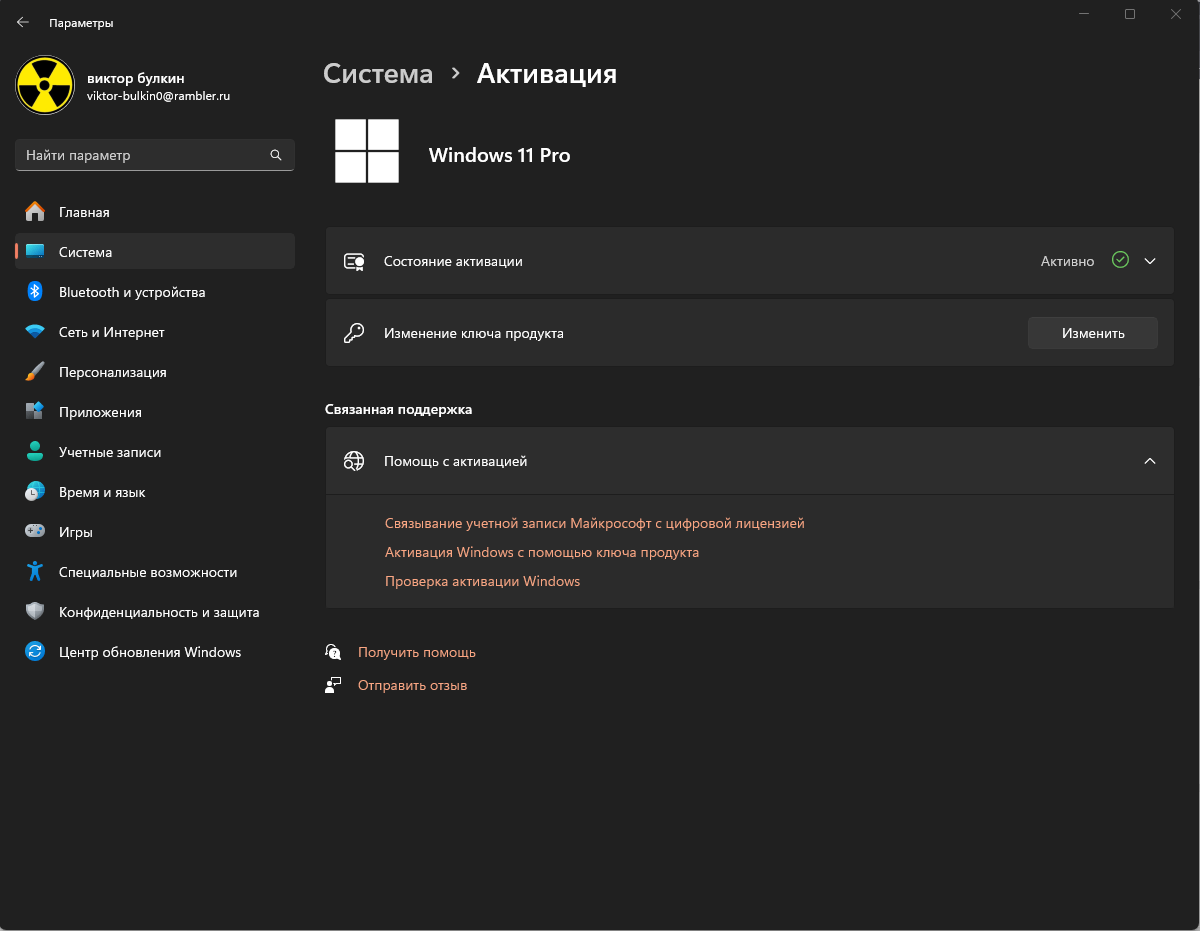The image size is (1200, 931).
Task: Open Время и язык settings
Action: 155,492
